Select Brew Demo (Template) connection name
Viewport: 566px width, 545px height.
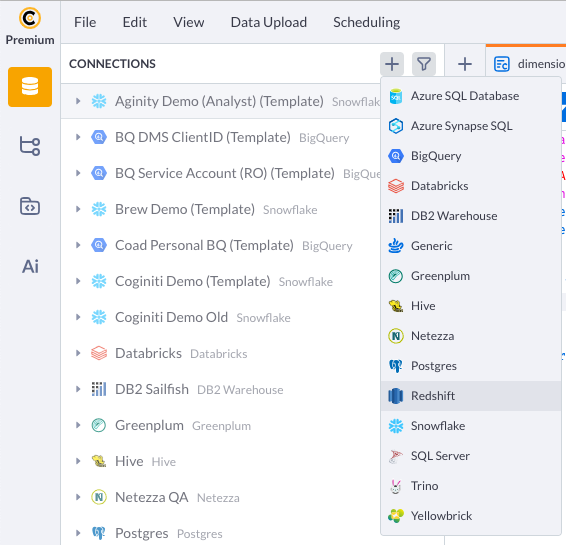(x=185, y=209)
